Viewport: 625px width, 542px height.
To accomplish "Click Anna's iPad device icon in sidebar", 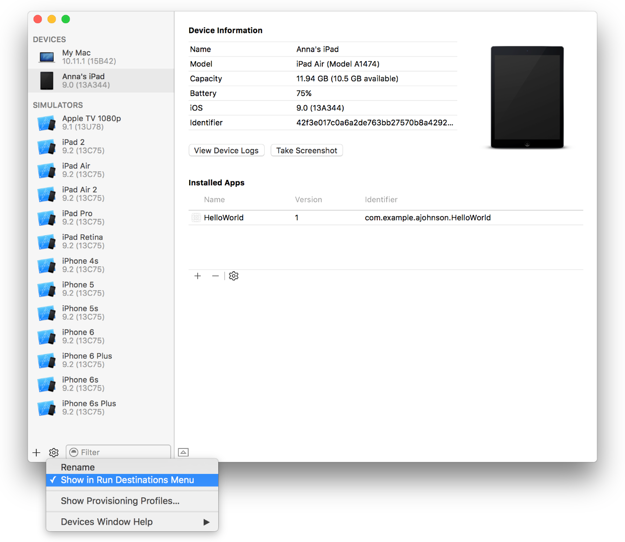I will click(x=47, y=81).
